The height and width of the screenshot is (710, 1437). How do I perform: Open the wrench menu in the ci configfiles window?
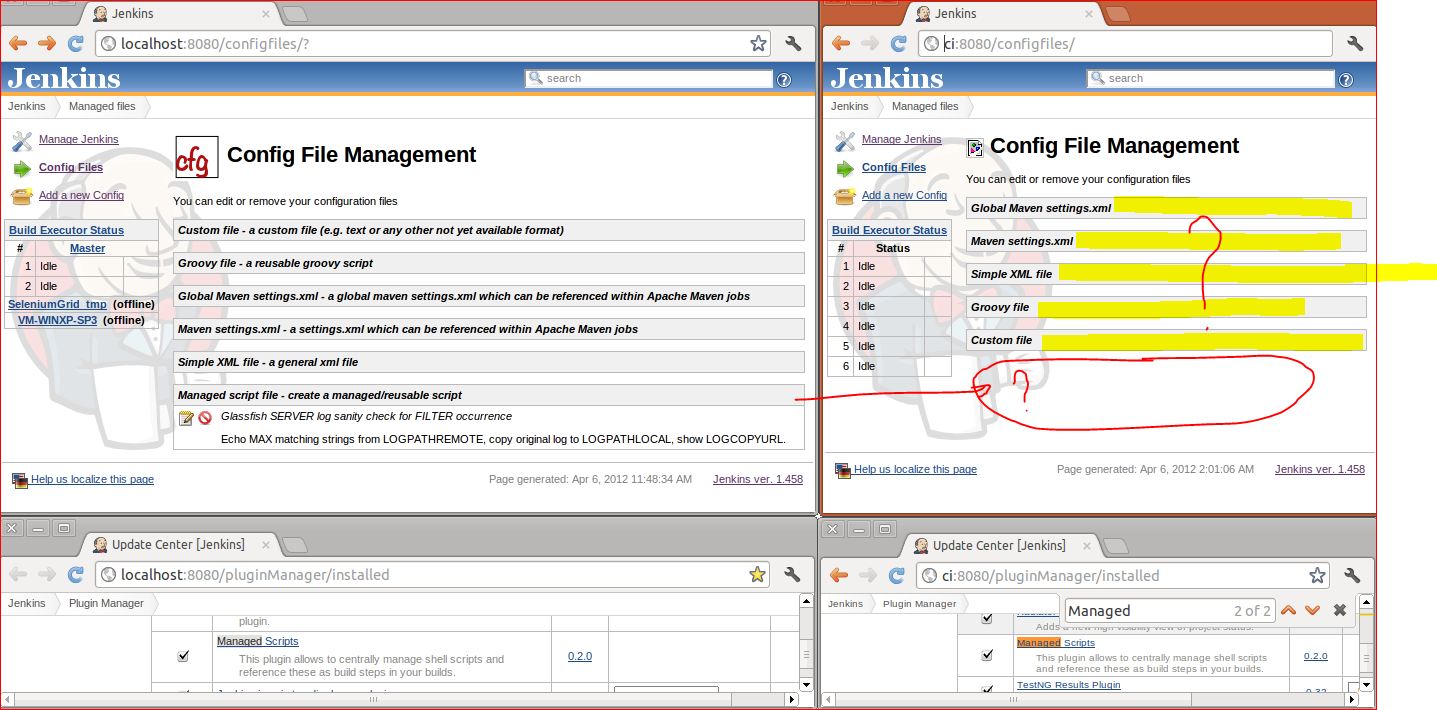pyautogui.click(x=1355, y=43)
